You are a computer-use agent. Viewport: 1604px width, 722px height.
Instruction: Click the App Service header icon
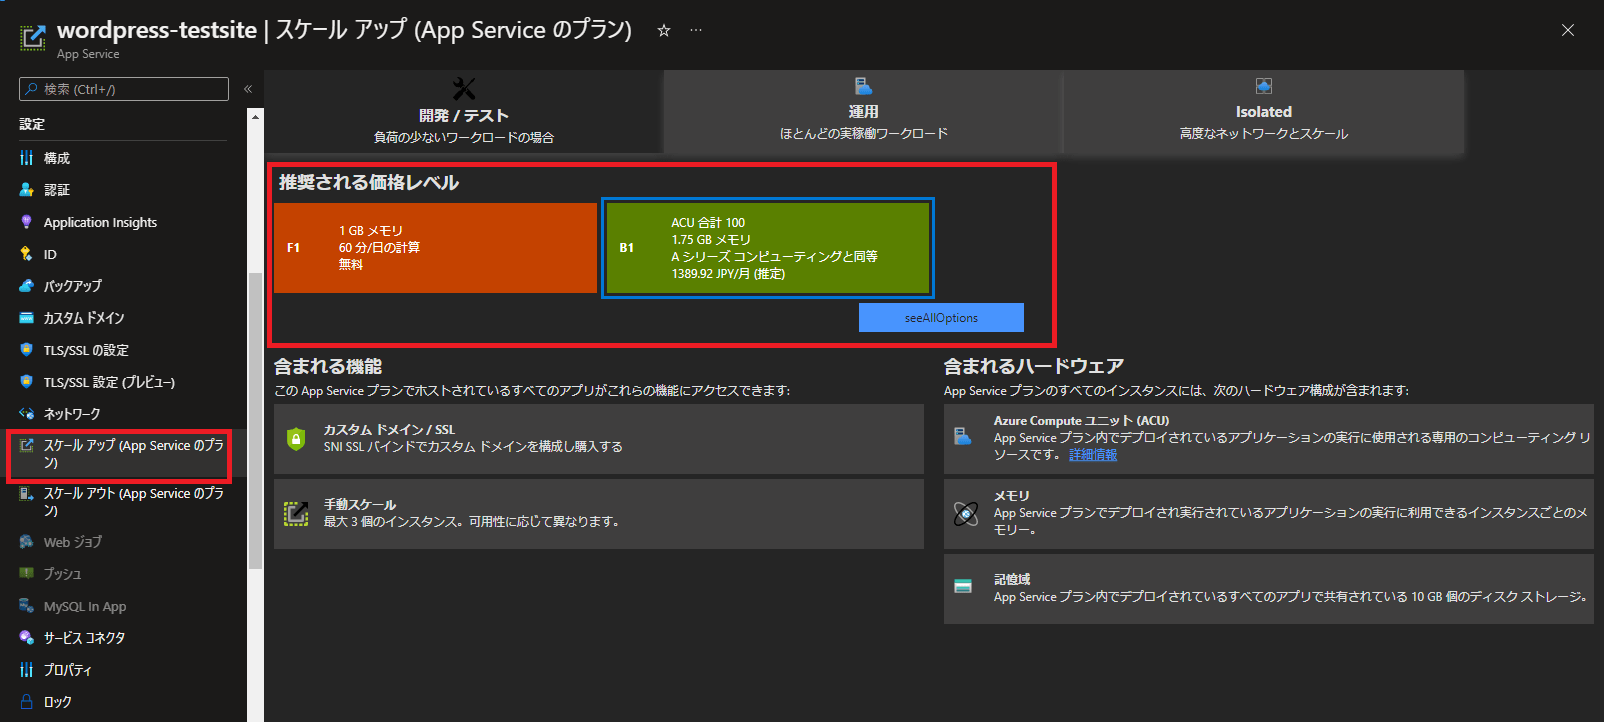tap(33, 38)
